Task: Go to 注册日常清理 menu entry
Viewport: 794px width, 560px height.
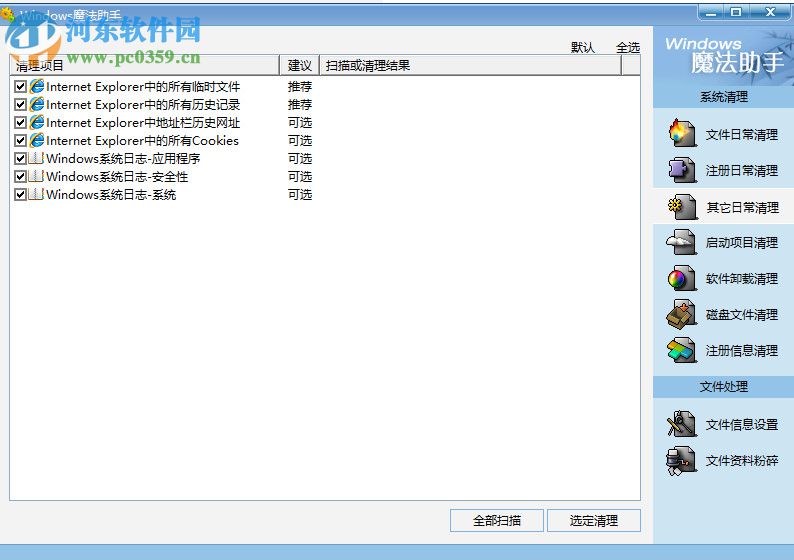Action: click(x=742, y=171)
